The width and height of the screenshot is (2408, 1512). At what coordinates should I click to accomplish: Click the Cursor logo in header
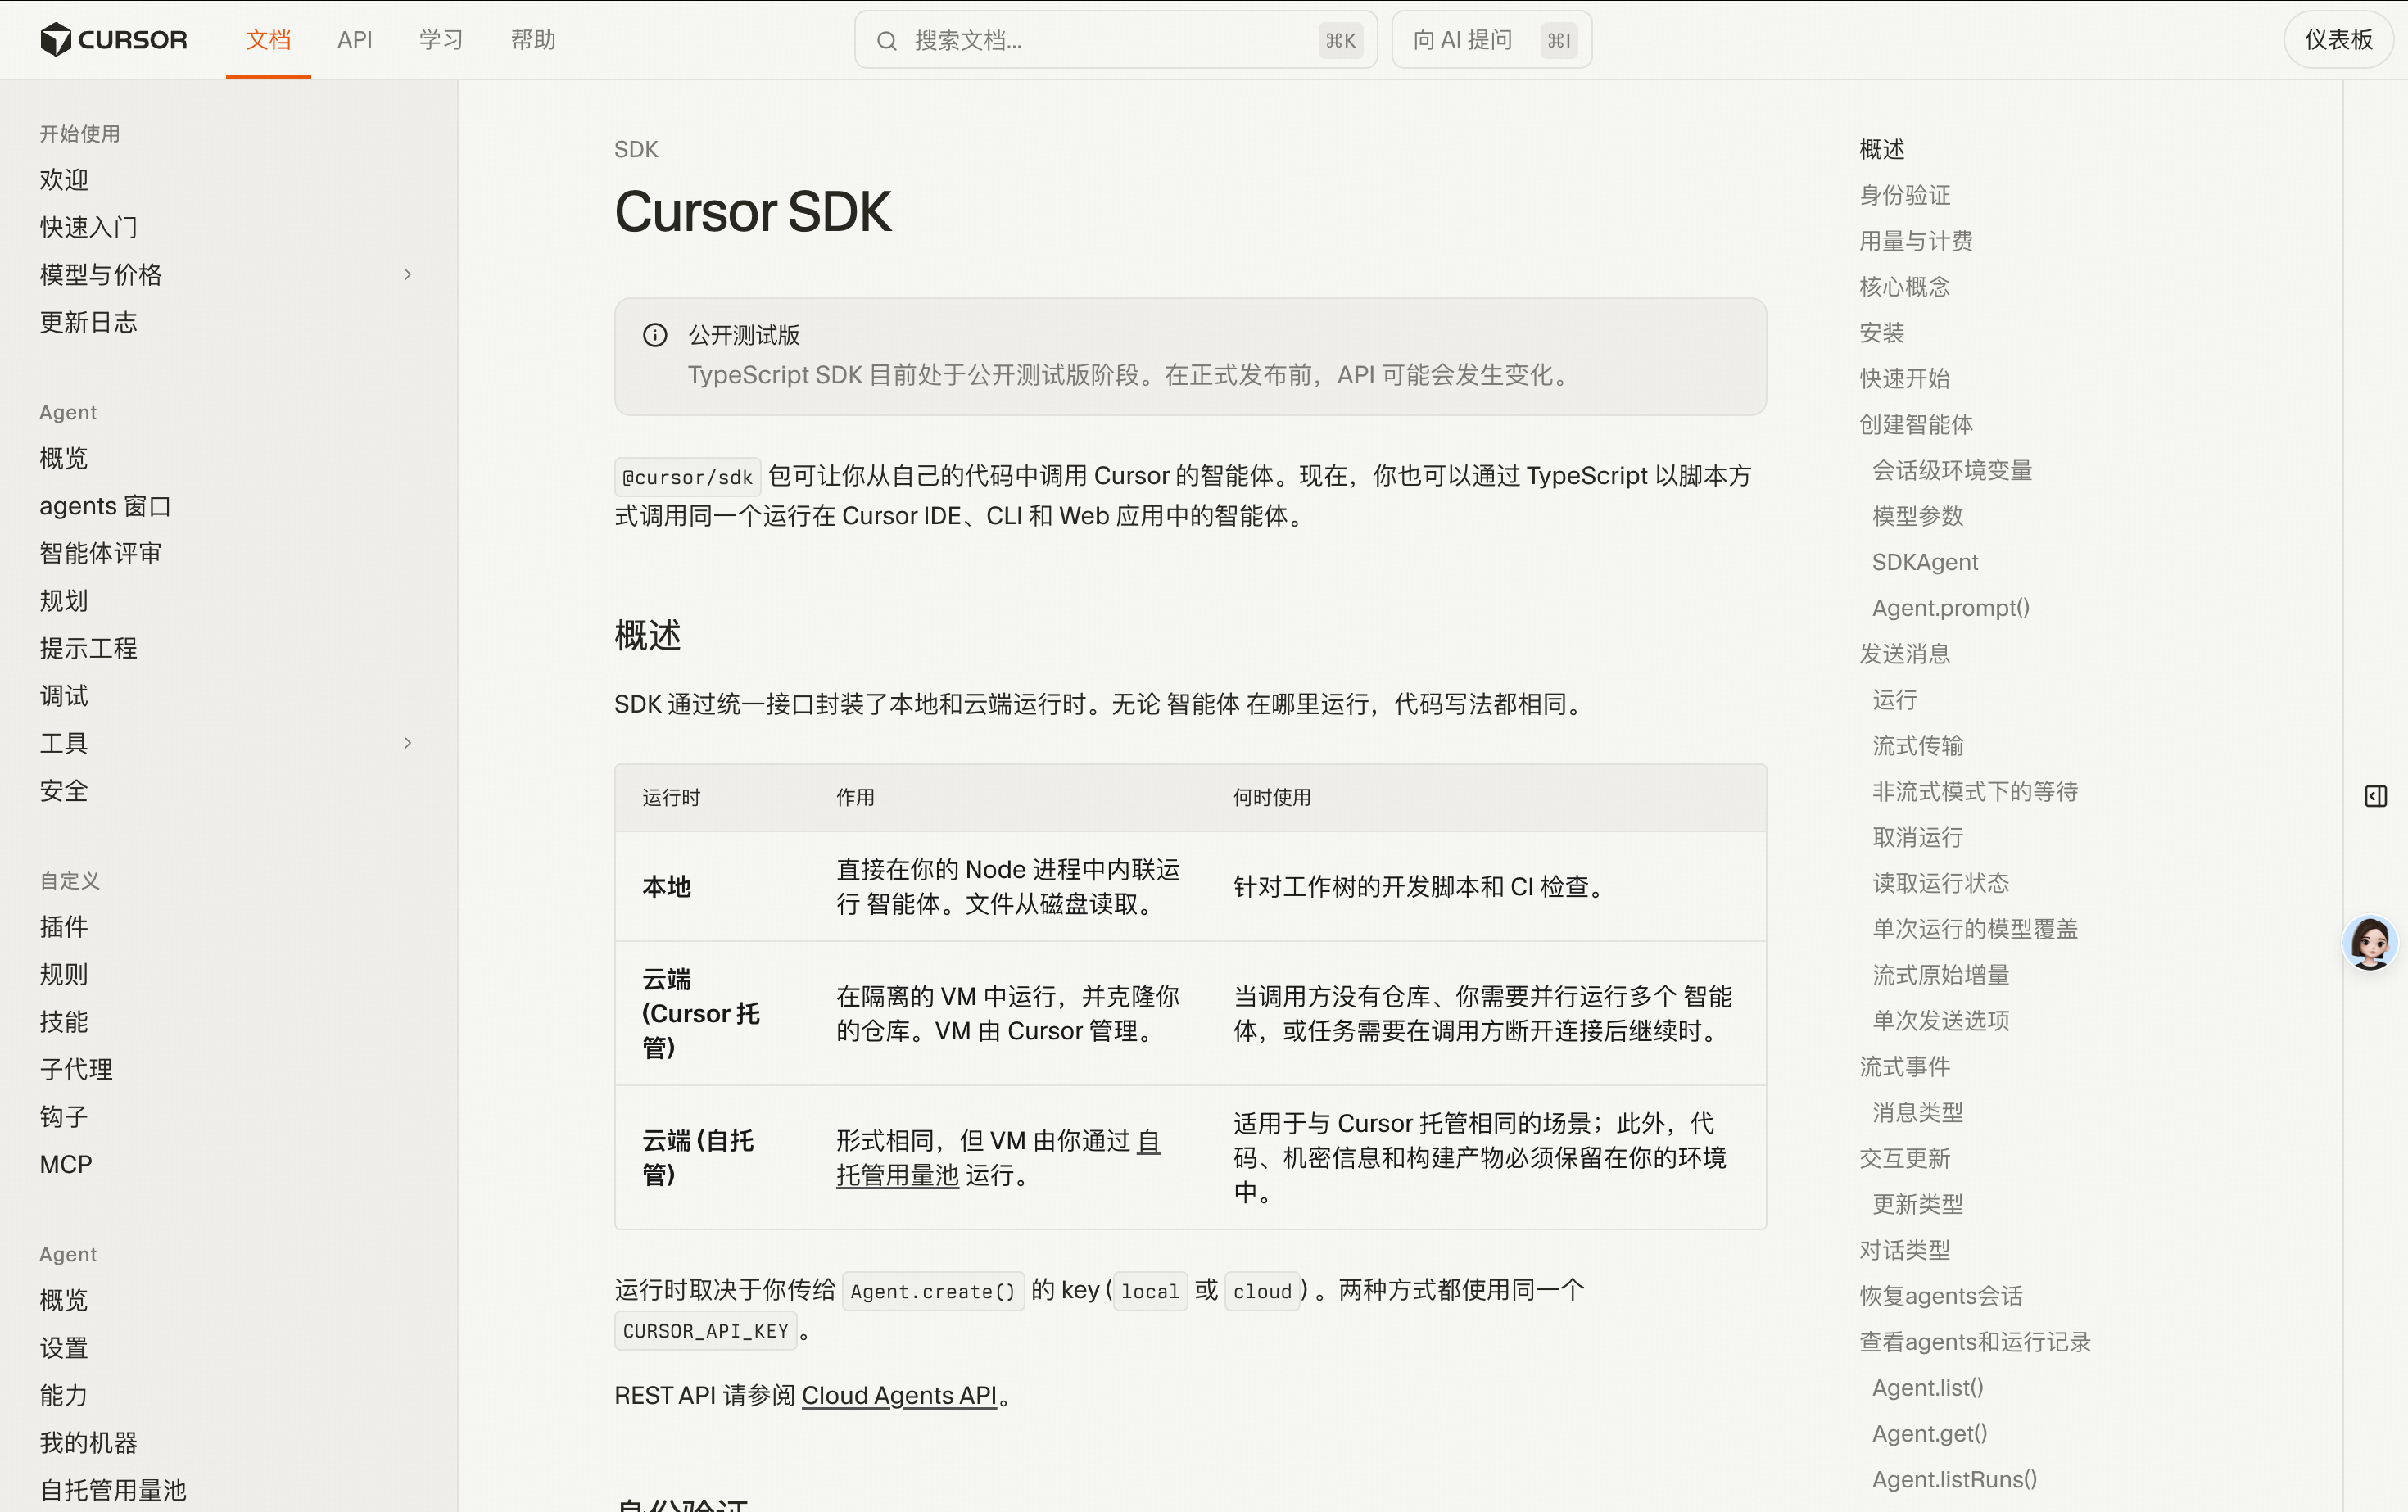[113, 40]
